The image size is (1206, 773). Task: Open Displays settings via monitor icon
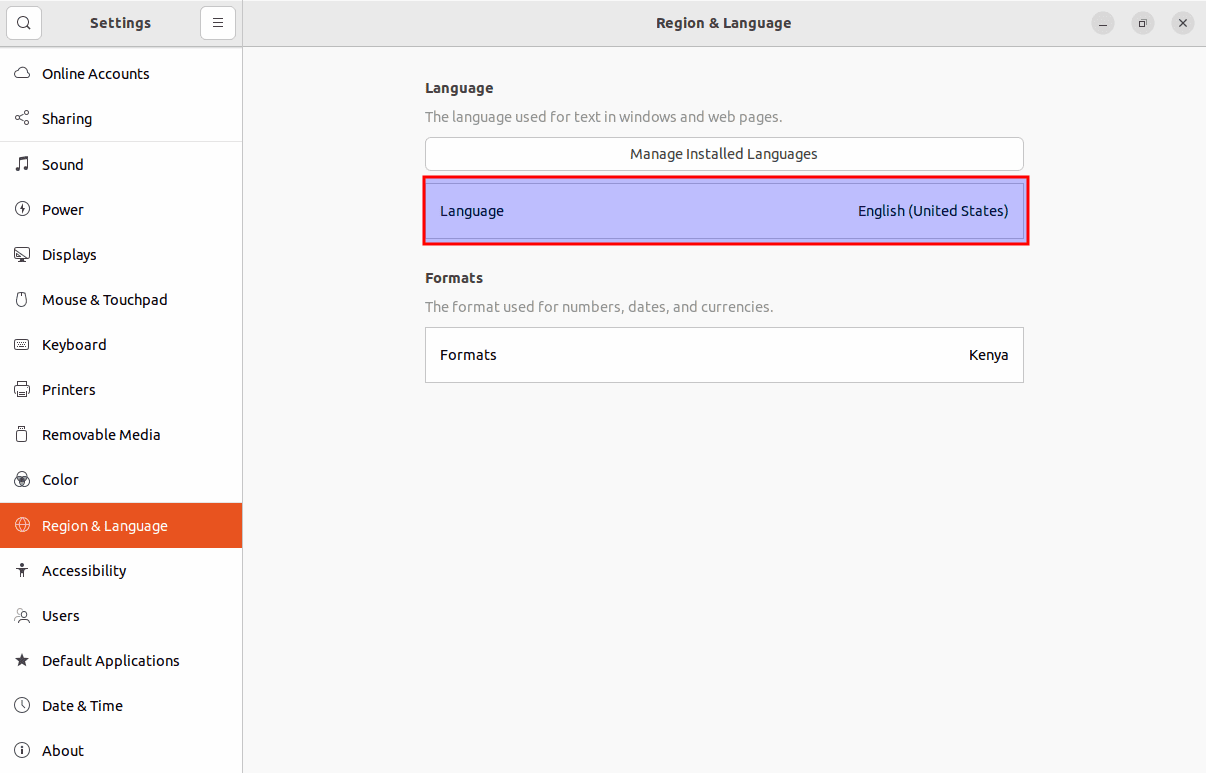[21, 254]
